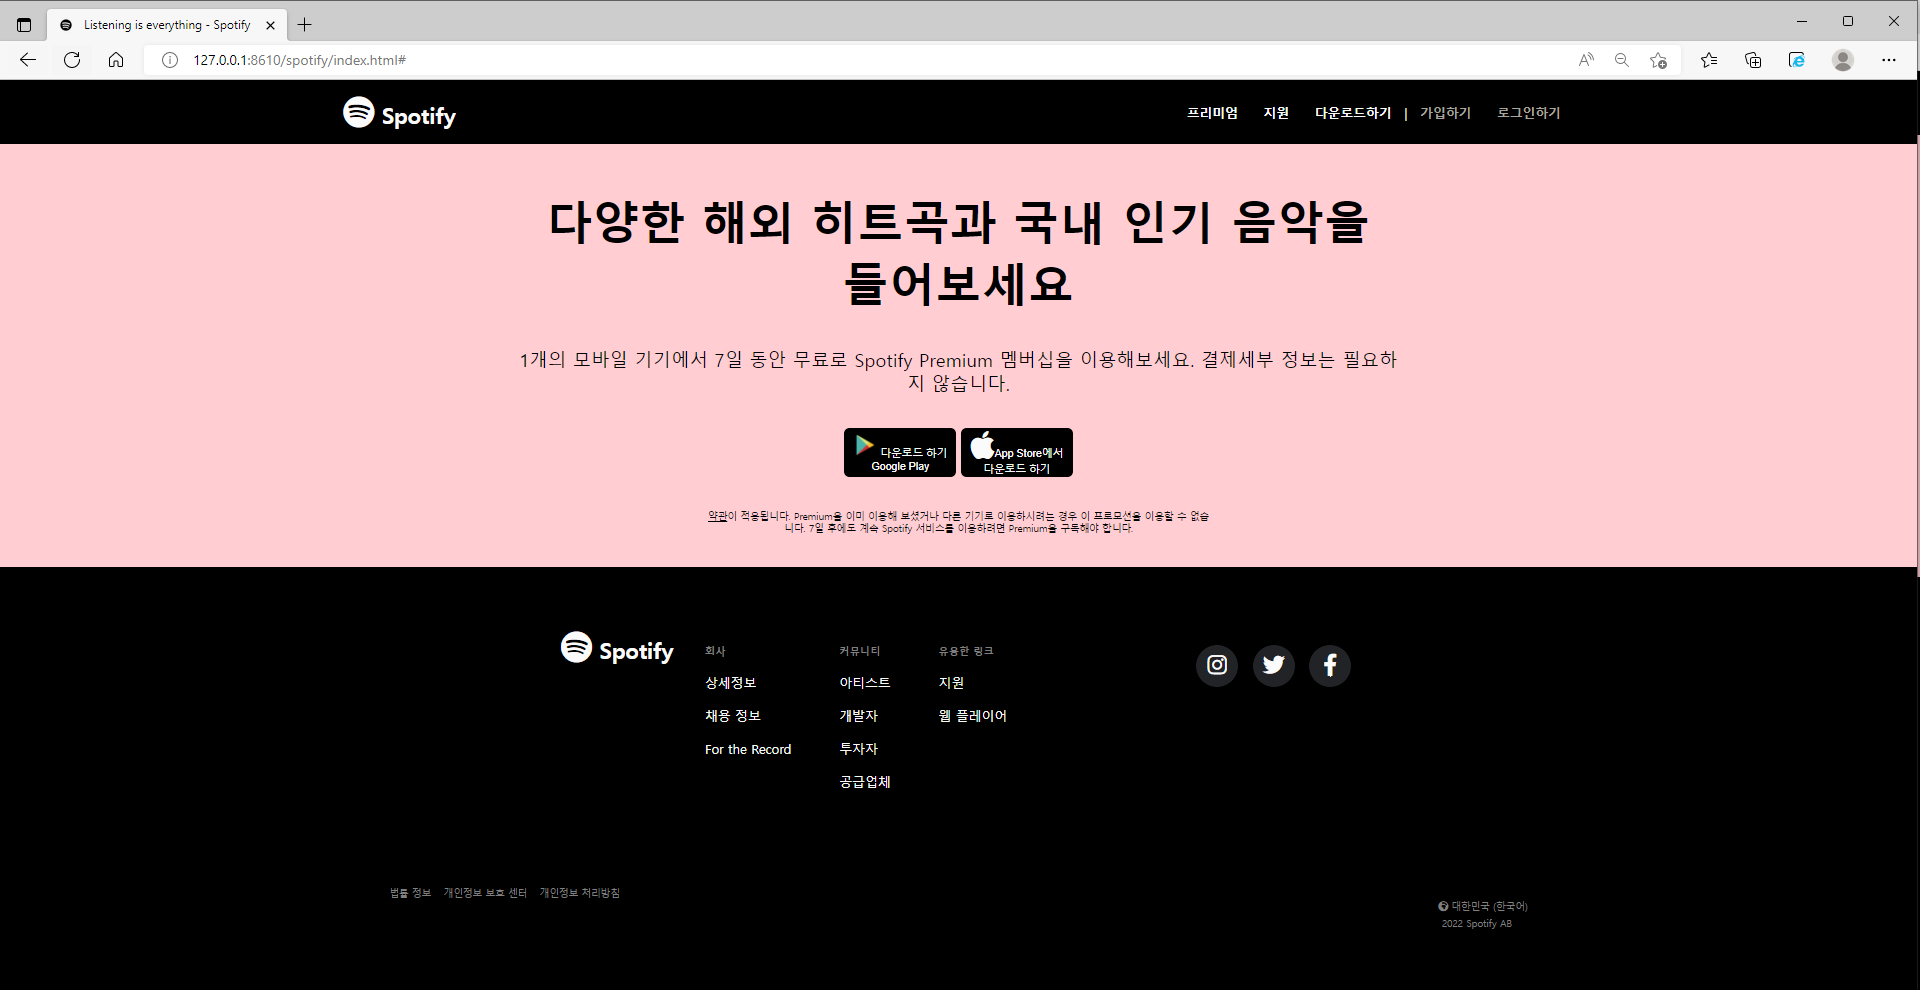The image size is (1920, 990).
Task: Open the 약관 terms link
Action: 717,516
